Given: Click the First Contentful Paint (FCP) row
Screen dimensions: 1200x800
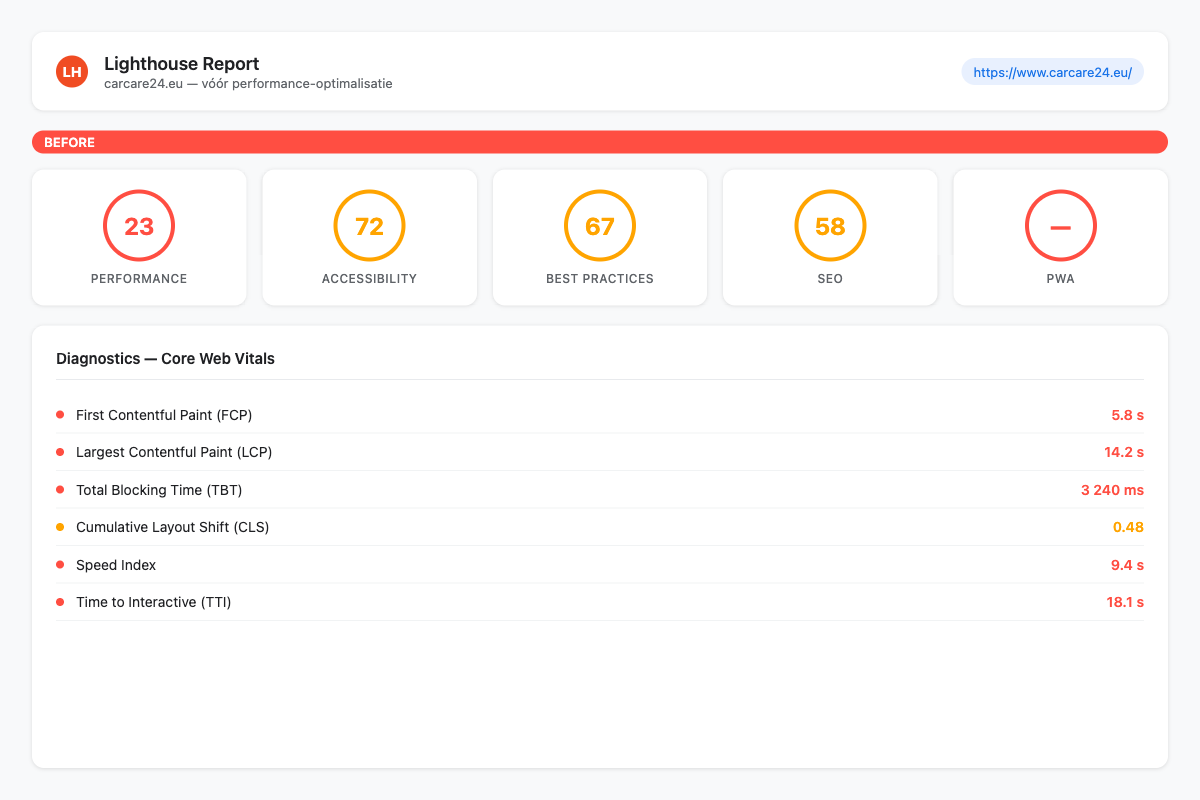Looking at the screenshot, I should (x=600, y=414).
